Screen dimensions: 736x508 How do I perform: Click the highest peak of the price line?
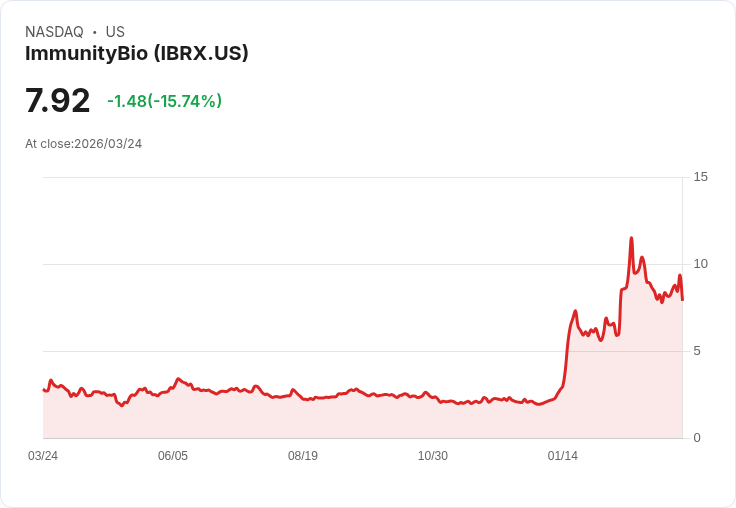(x=631, y=238)
